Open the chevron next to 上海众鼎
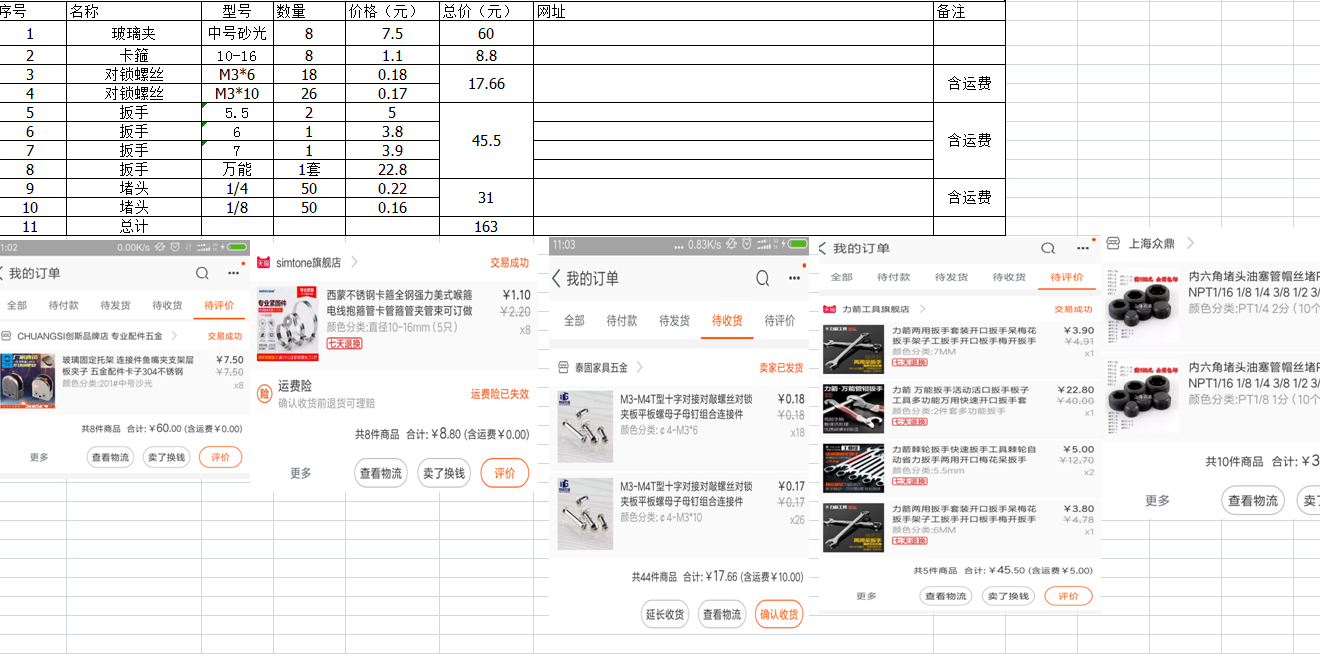 click(1190, 243)
